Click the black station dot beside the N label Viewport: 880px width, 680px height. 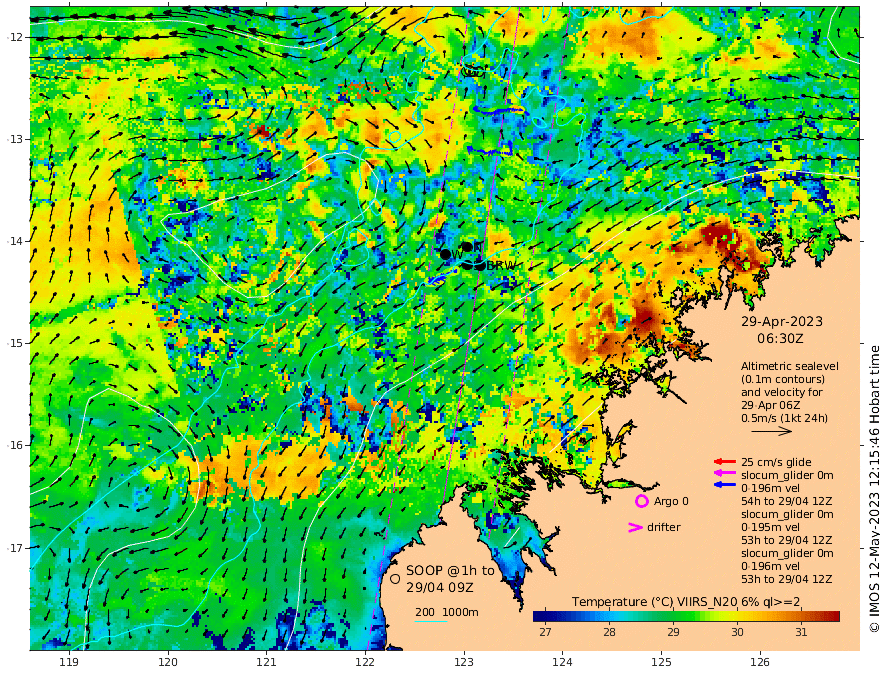point(467,247)
